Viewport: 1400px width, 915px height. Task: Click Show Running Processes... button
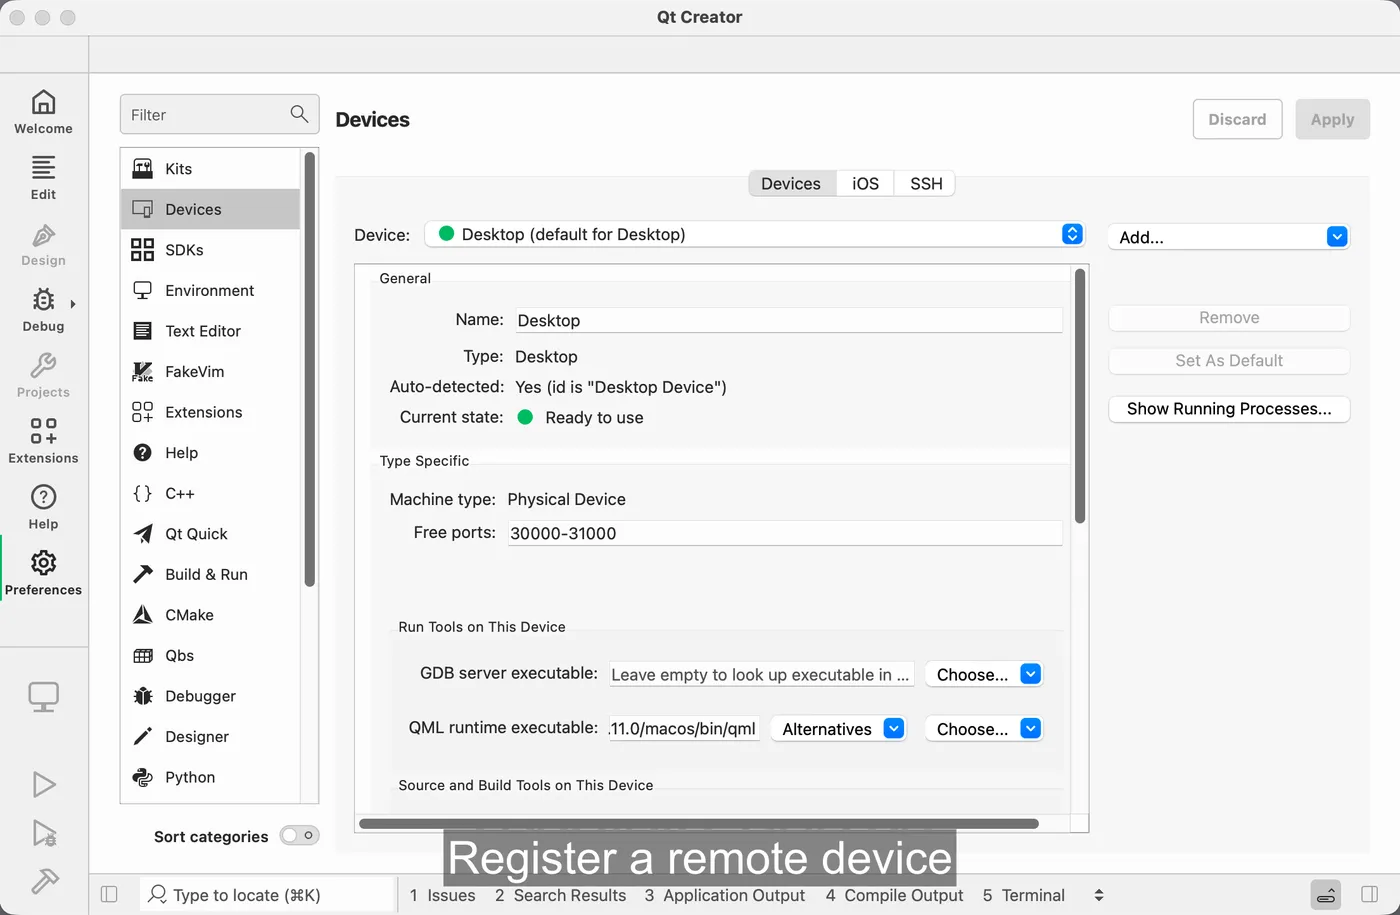(1229, 409)
